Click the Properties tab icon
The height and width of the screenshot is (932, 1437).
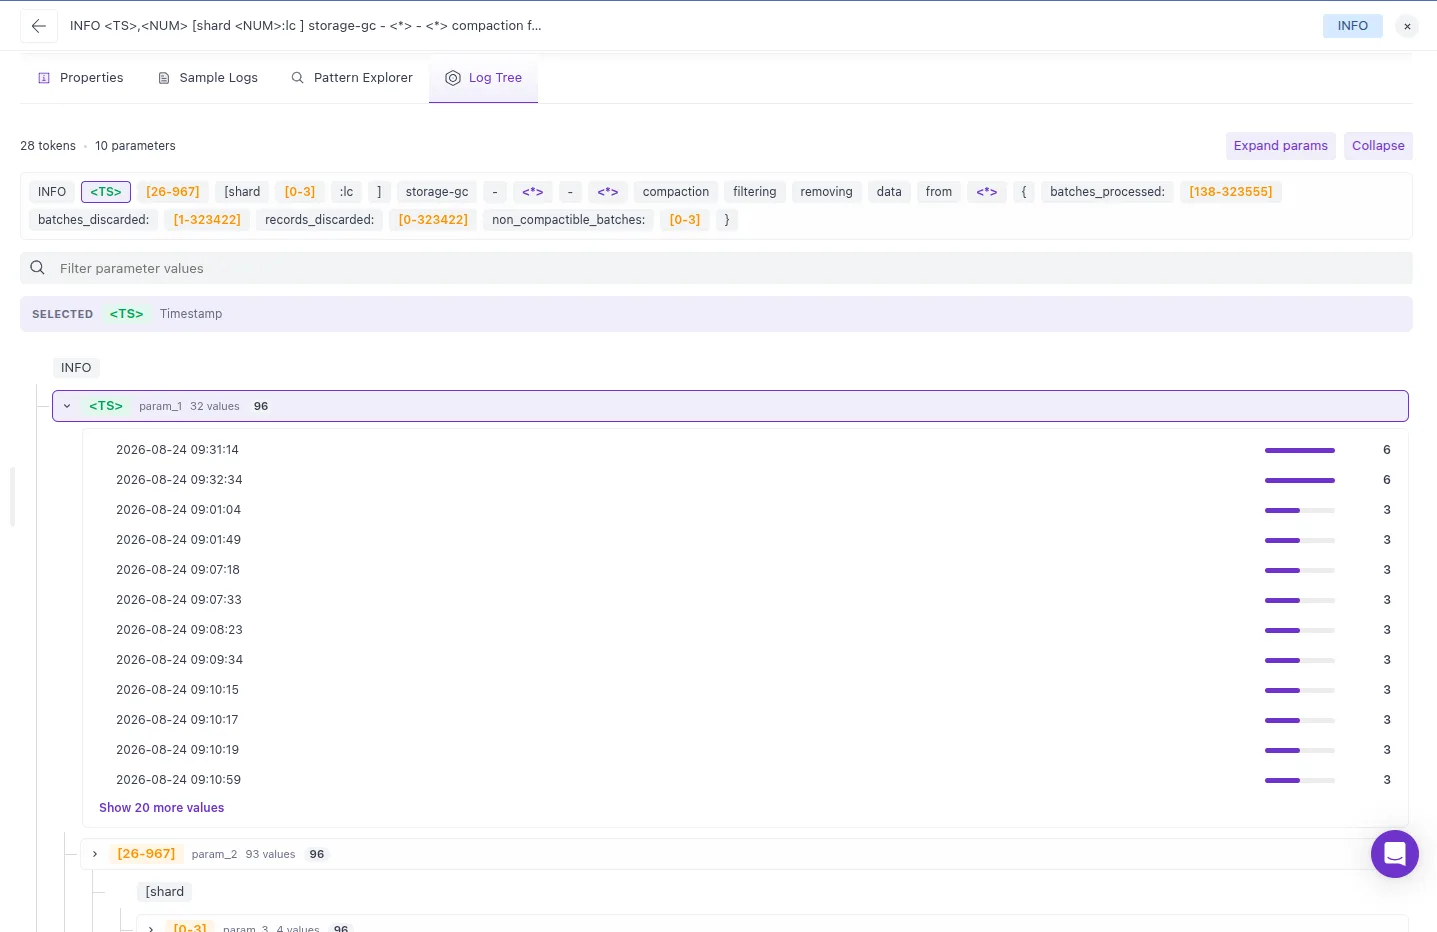[44, 78]
